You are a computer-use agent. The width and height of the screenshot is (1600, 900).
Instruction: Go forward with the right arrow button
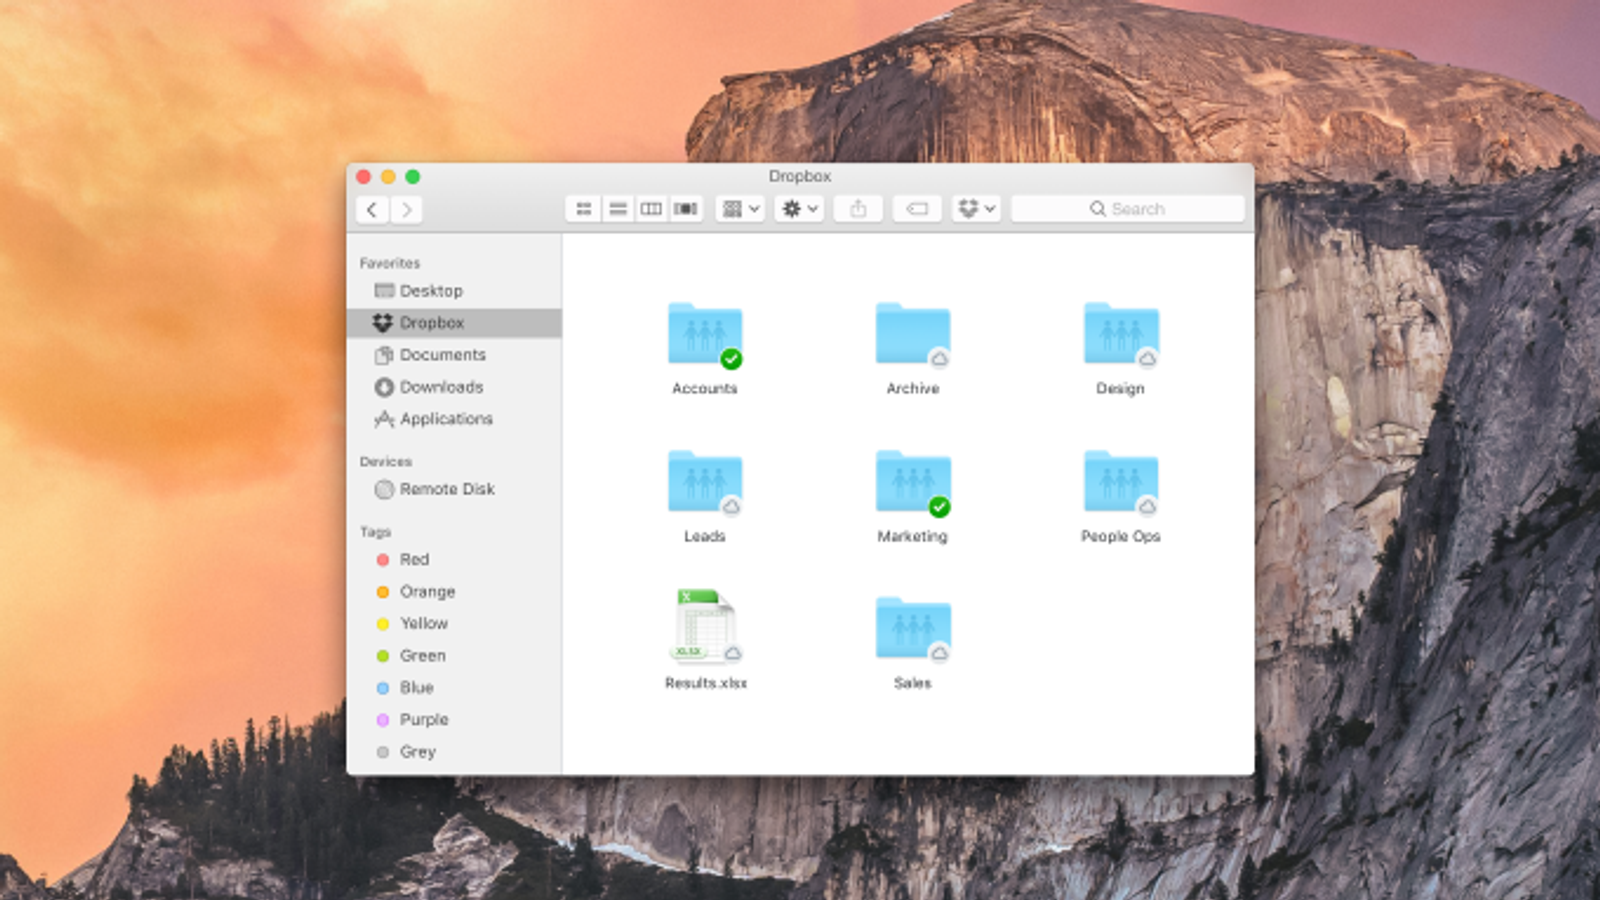(x=406, y=209)
